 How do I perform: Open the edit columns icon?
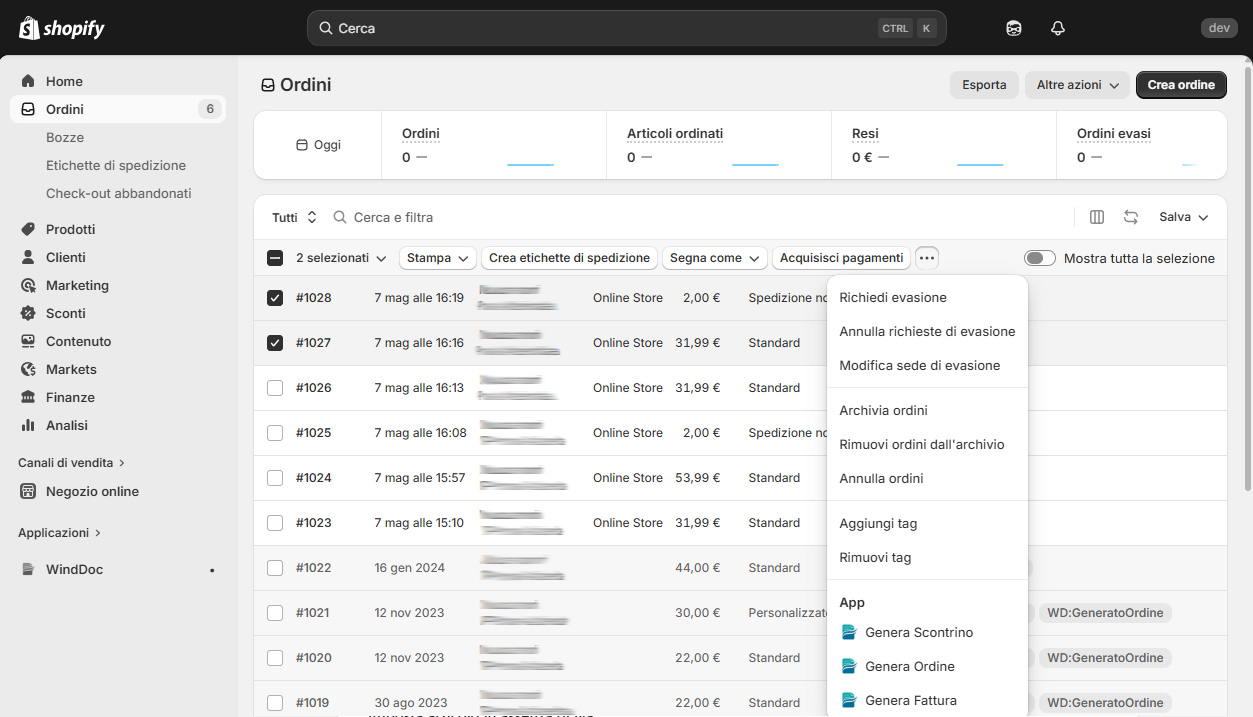[1097, 217]
